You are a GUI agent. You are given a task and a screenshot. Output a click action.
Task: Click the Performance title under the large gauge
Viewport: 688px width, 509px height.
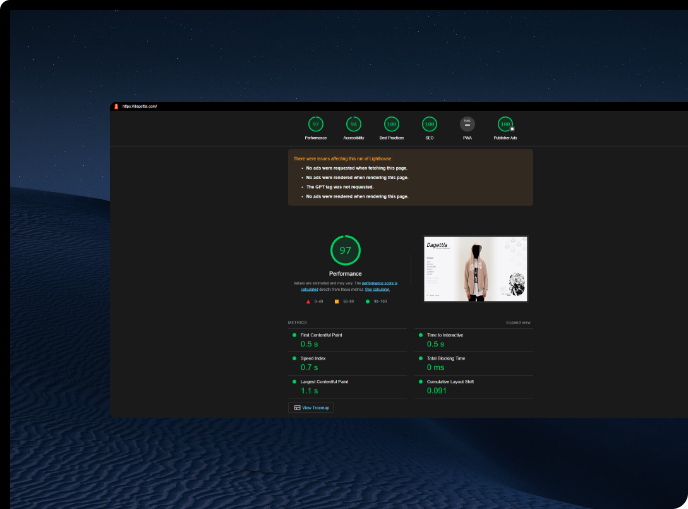tap(345, 273)
